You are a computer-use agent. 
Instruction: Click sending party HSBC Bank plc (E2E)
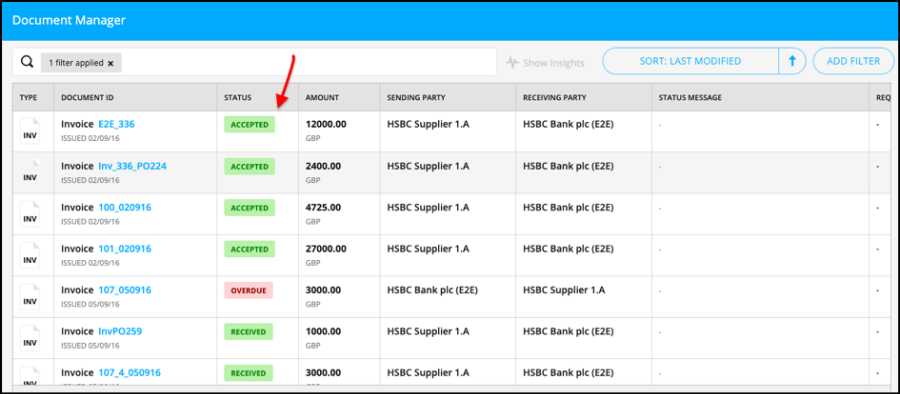(432, 290)
